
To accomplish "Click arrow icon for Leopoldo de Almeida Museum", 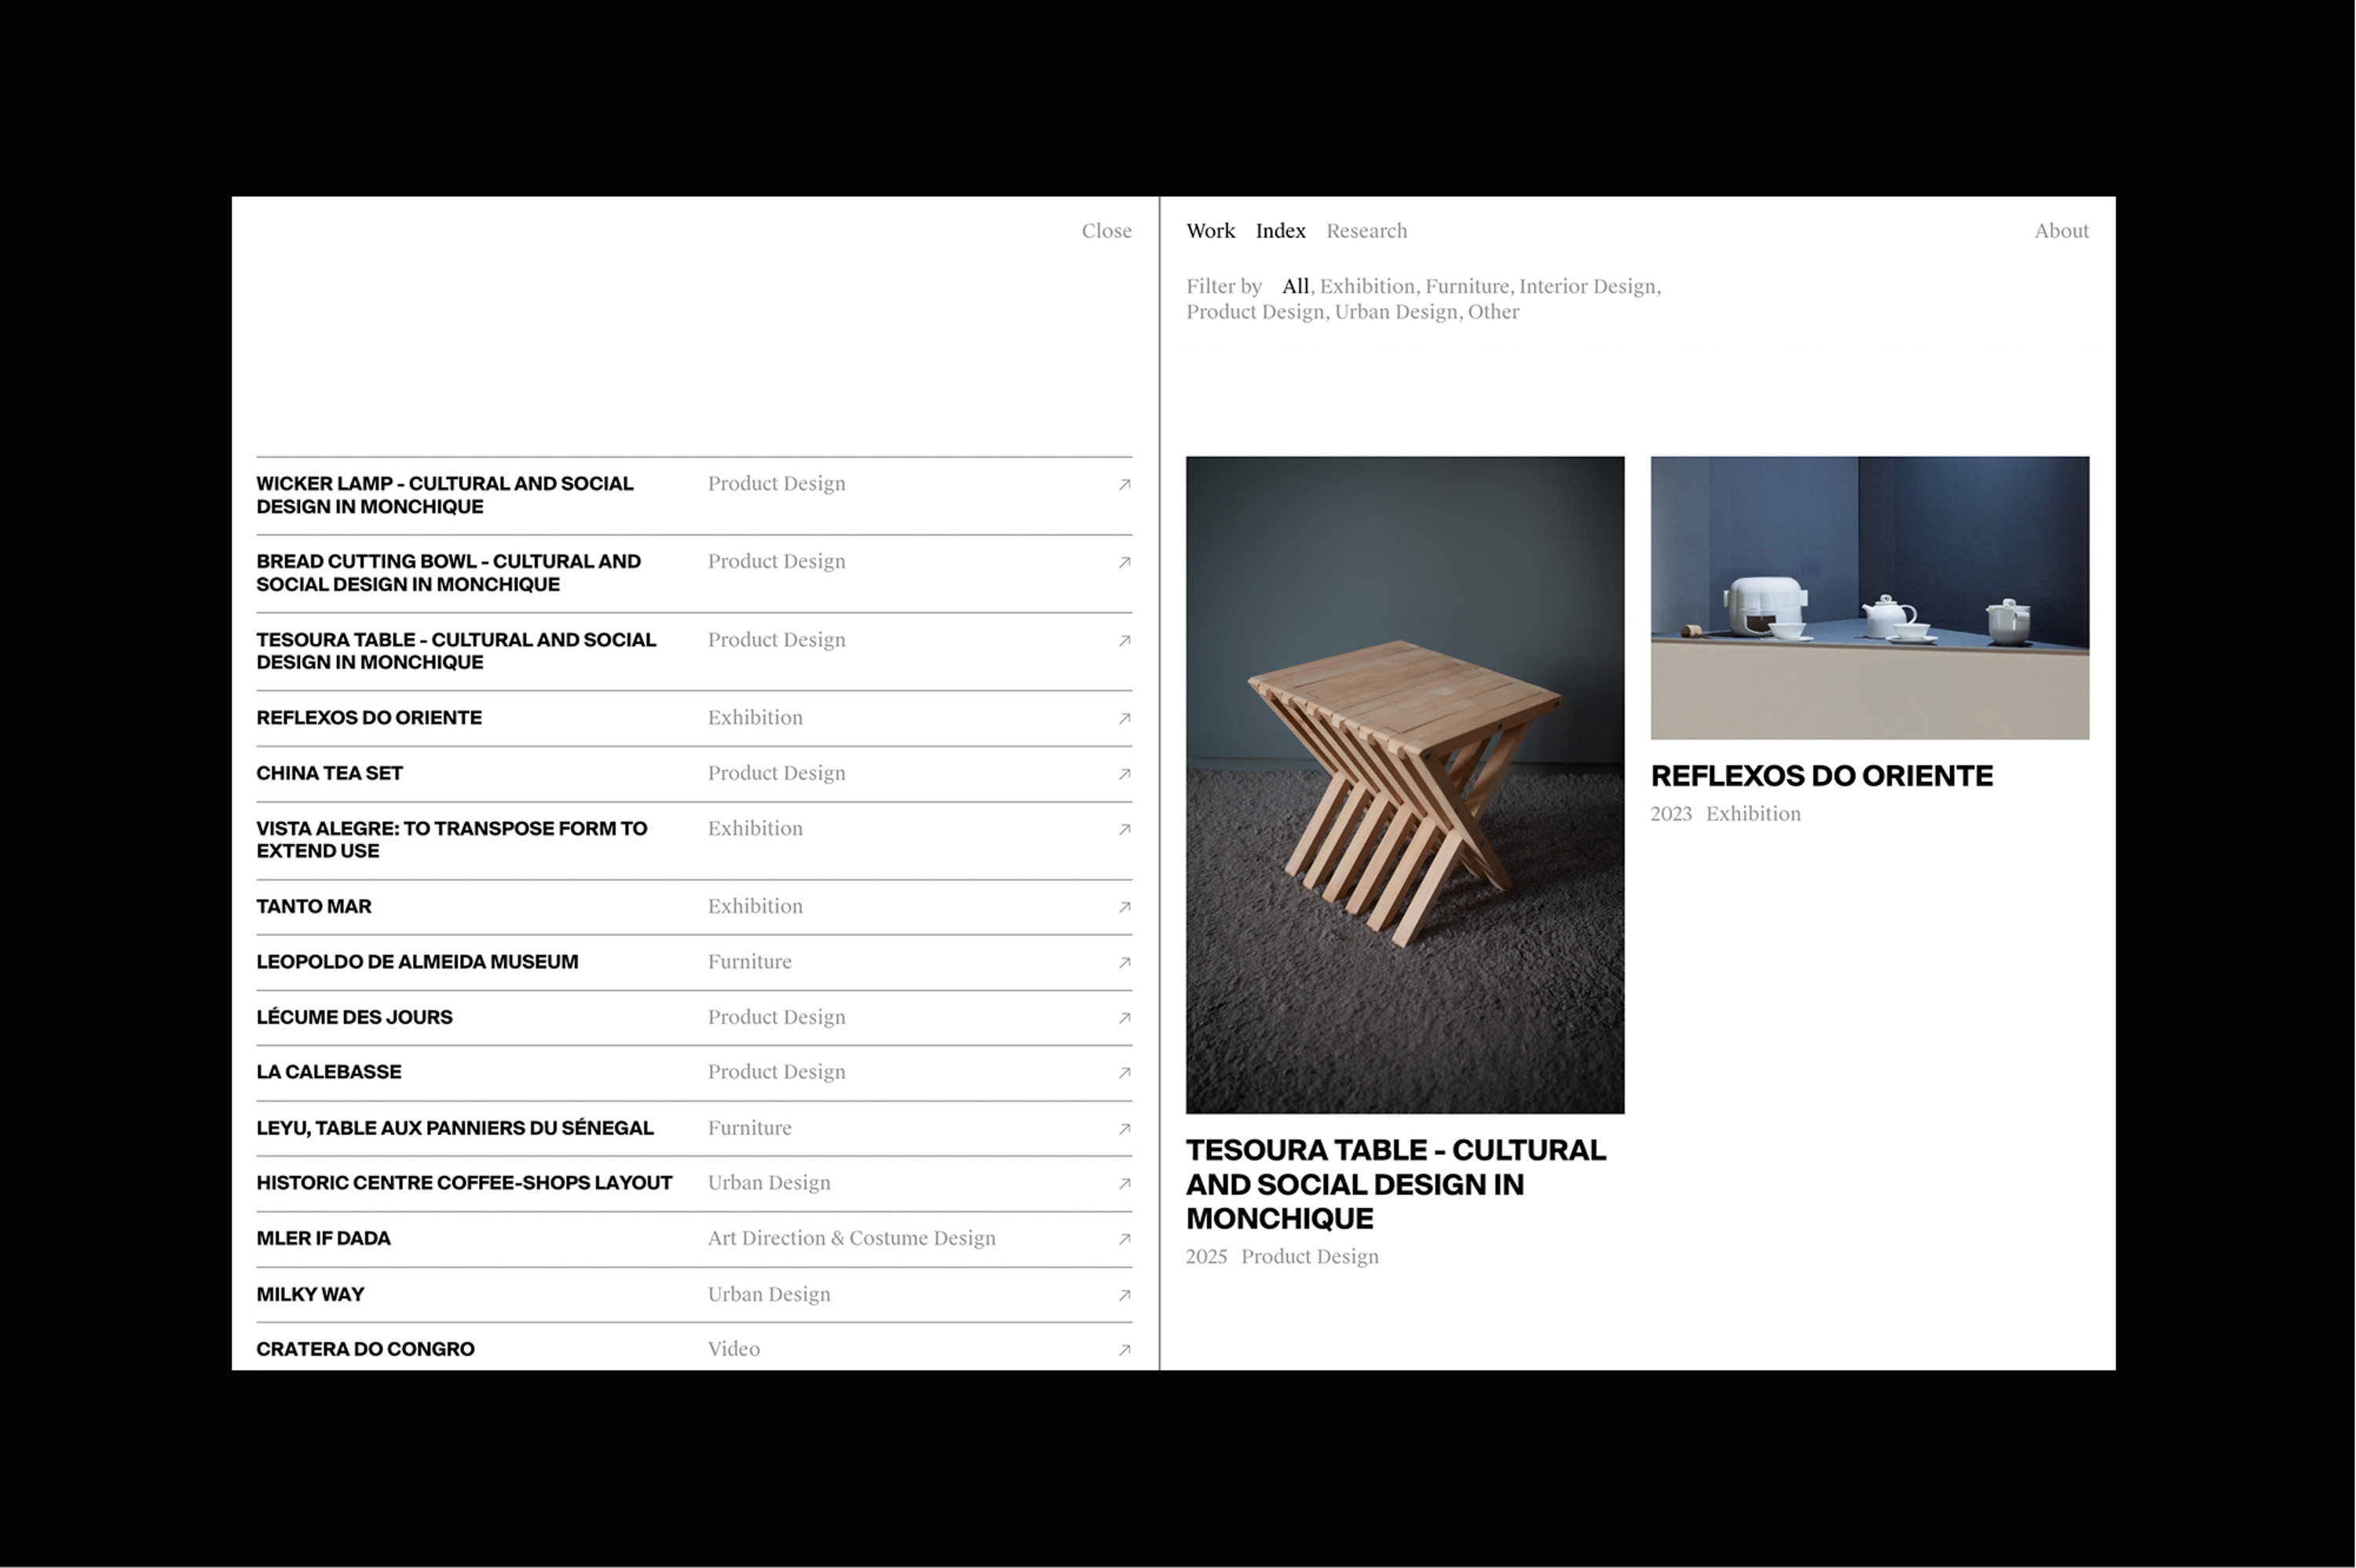I will tap(1124, 963).
